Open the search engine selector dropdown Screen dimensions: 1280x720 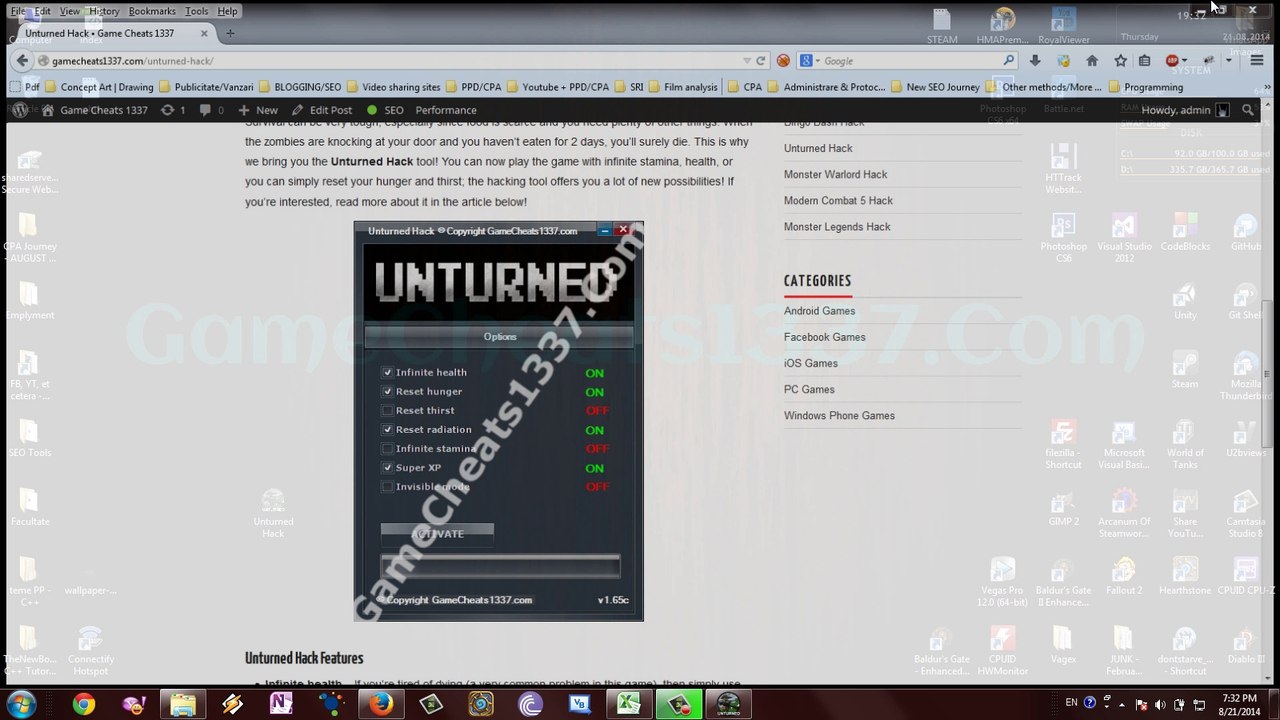(x=811, y=61)
